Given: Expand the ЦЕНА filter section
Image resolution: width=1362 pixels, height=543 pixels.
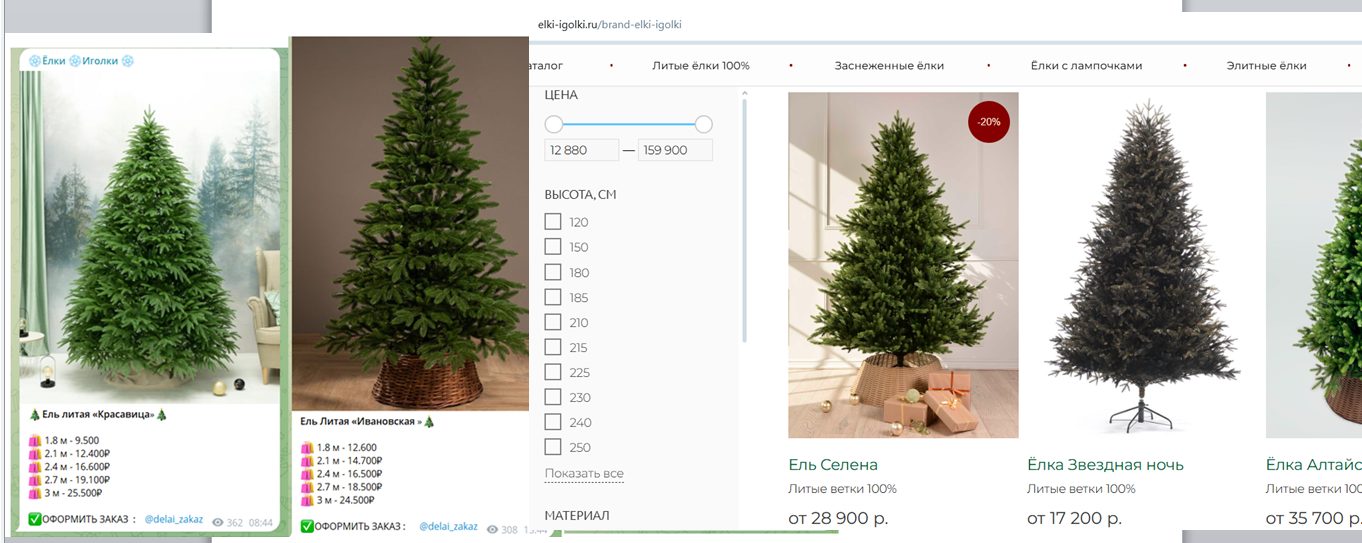Looking at the screenshot, I should click(561, 95).
